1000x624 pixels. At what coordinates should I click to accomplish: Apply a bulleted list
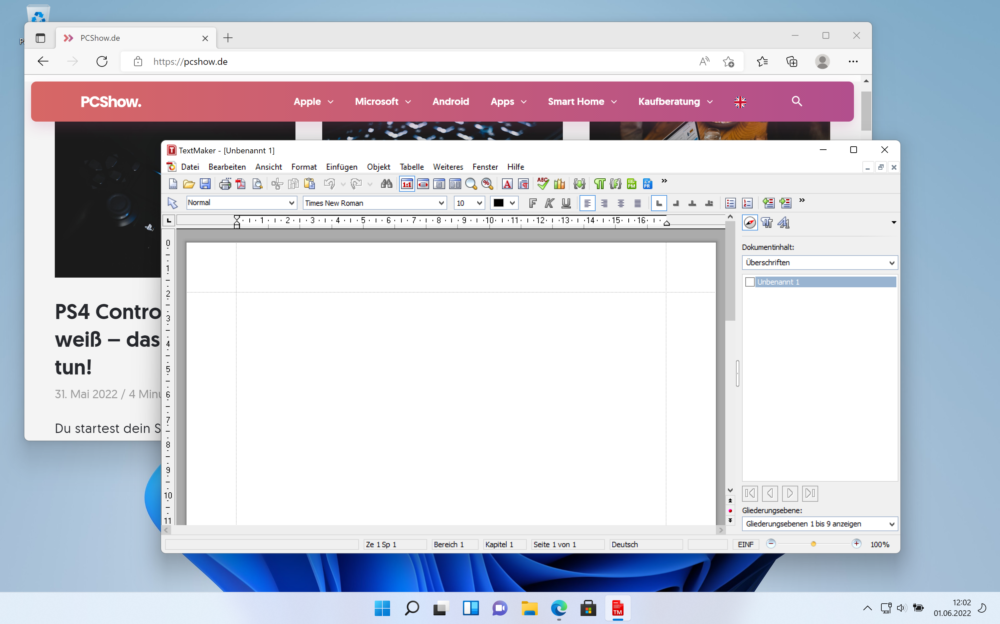730,204
